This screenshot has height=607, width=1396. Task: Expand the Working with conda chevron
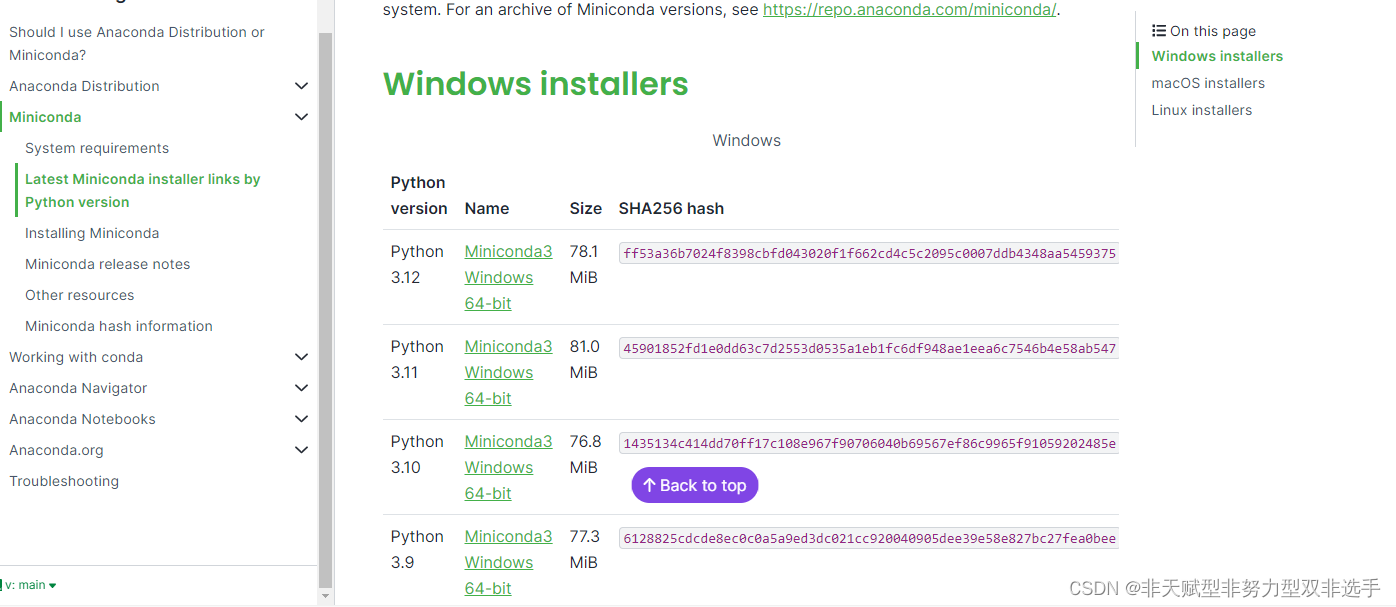[x=301, y=357]
